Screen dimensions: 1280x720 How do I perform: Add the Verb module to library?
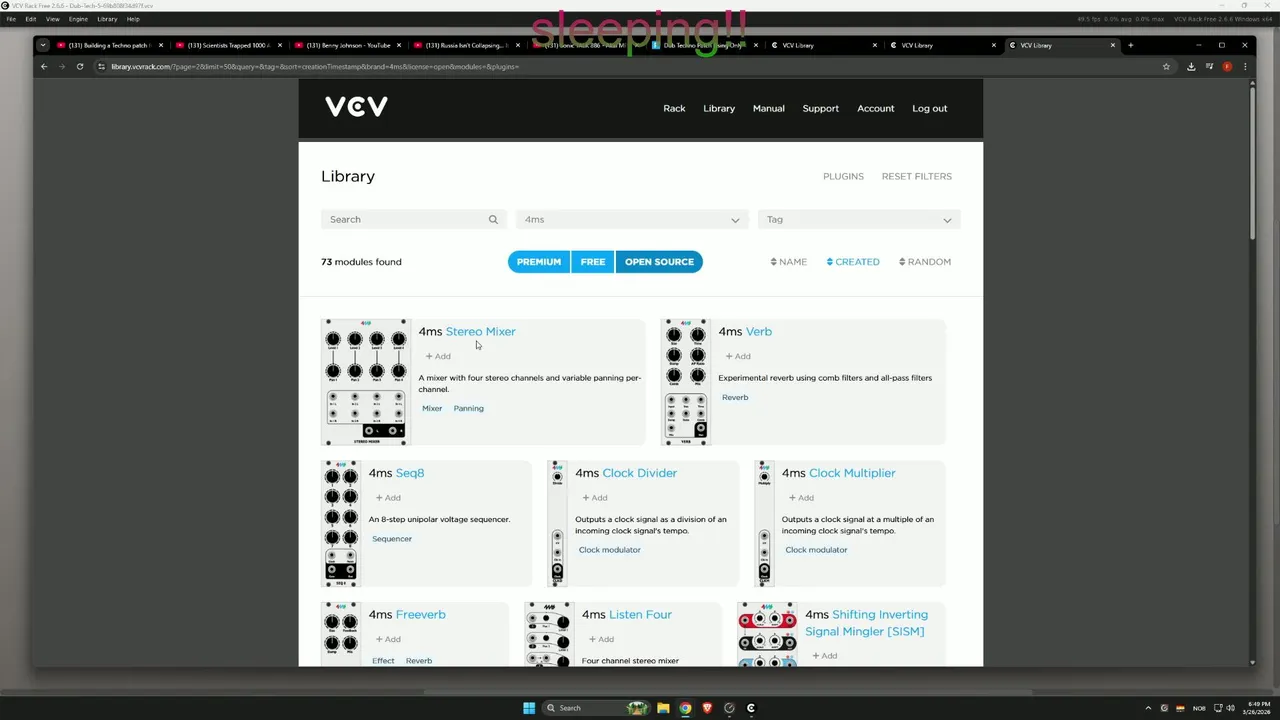(x=738, y=356)
